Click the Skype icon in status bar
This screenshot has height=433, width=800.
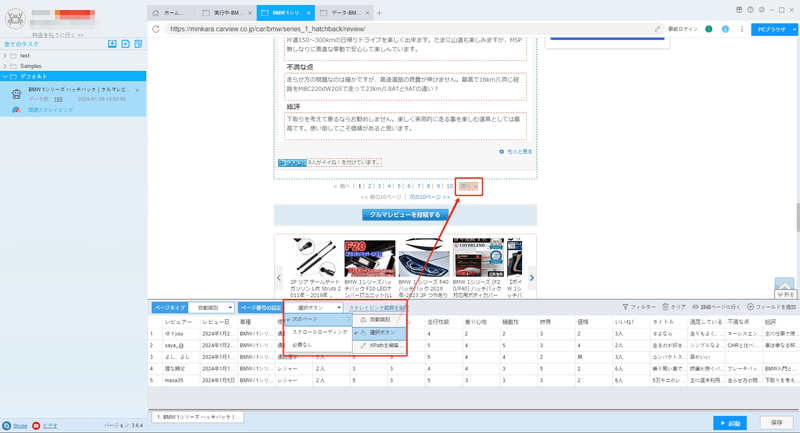coord(7,425)
